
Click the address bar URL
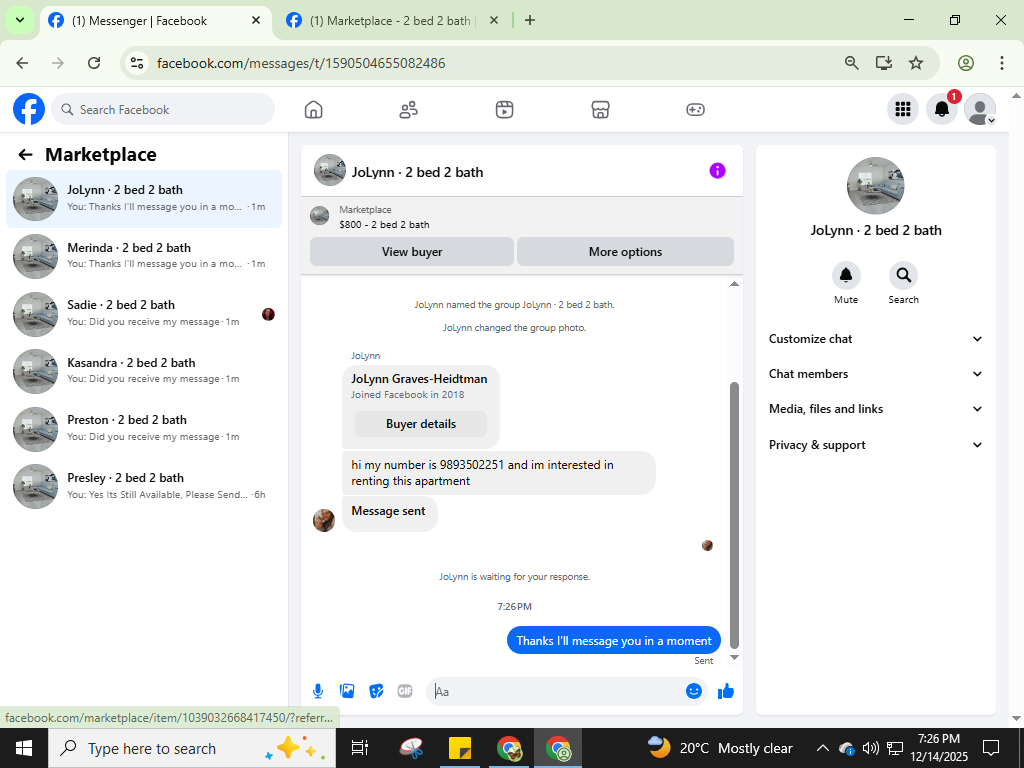301,63
